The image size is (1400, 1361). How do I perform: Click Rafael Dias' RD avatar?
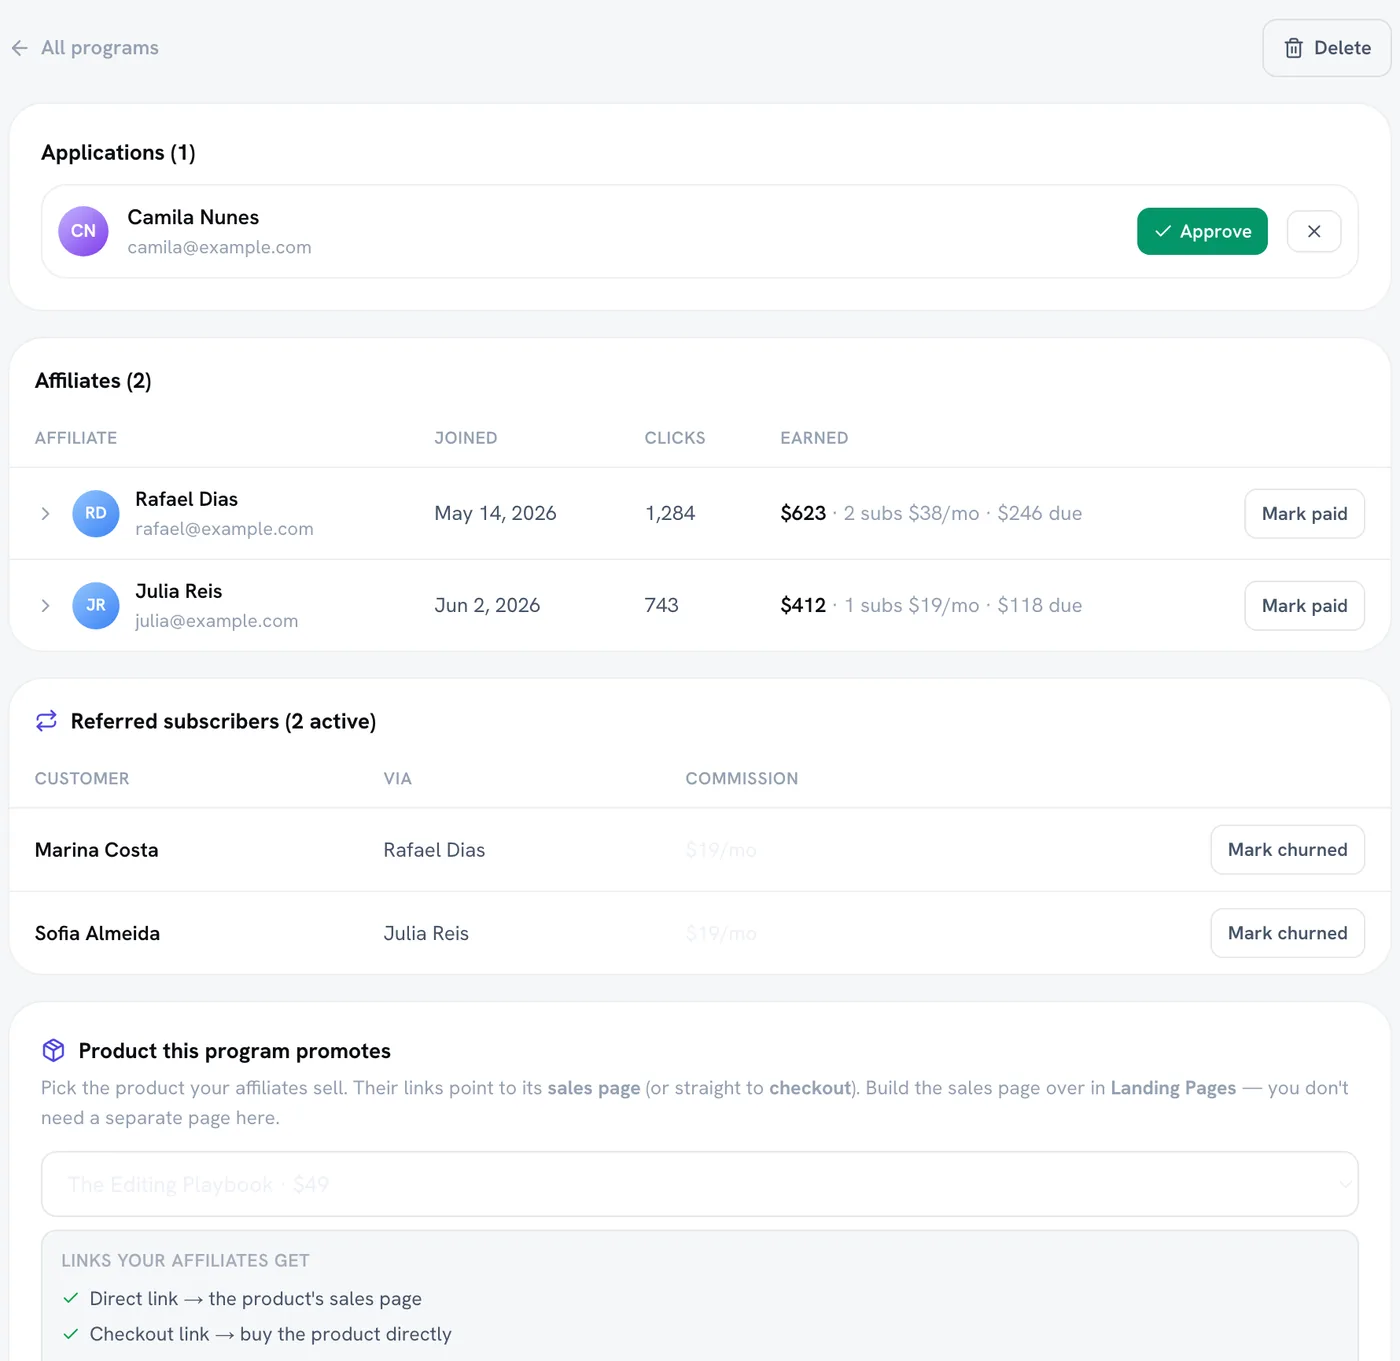tap(96, 513)
